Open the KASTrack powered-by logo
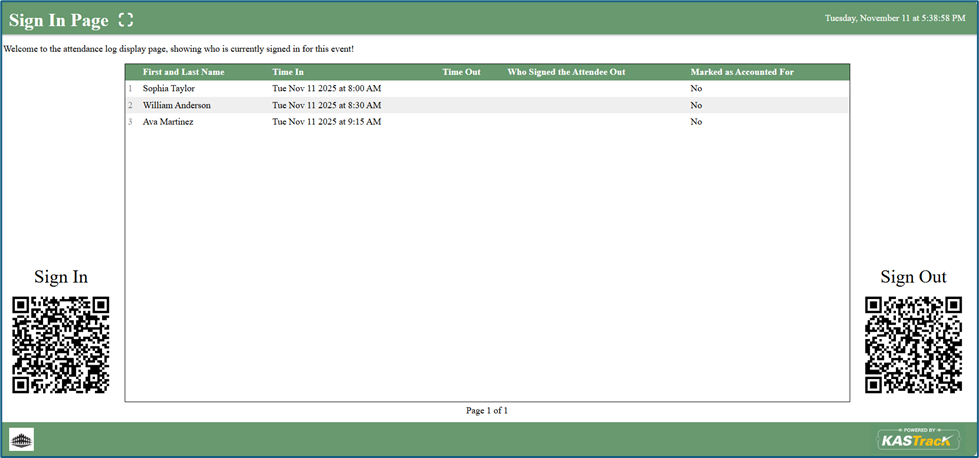Screen dimensions: 979x458 pyautogui.click(x=918, y=439)
